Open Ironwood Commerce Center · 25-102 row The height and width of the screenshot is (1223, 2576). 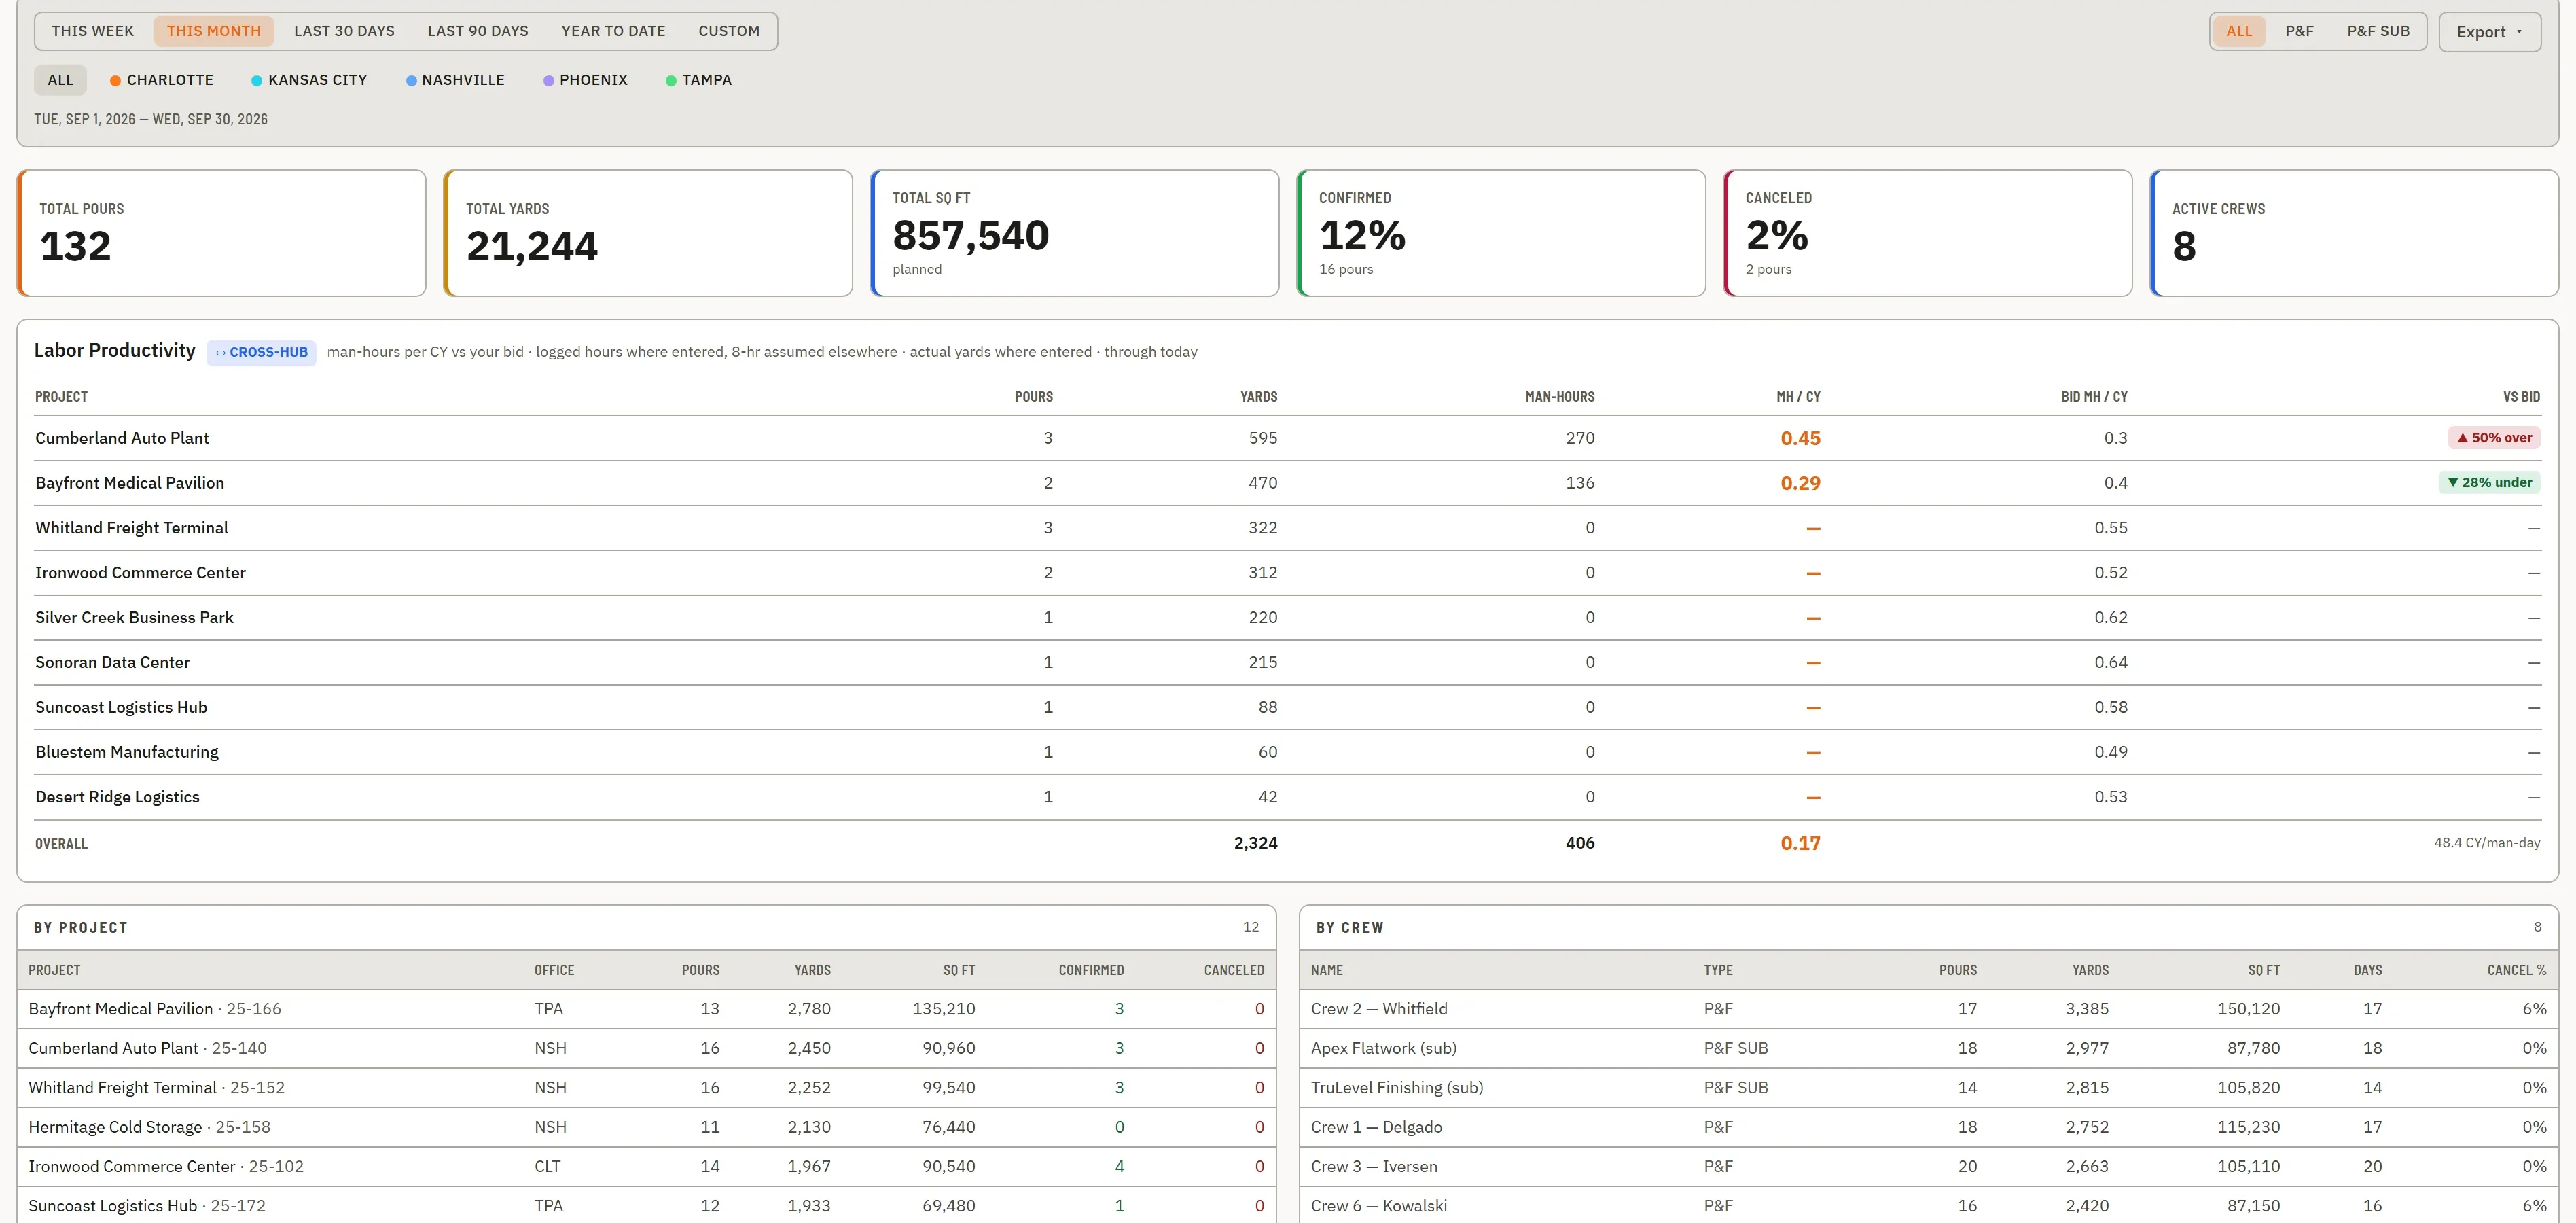click(x=646, y=1166)
